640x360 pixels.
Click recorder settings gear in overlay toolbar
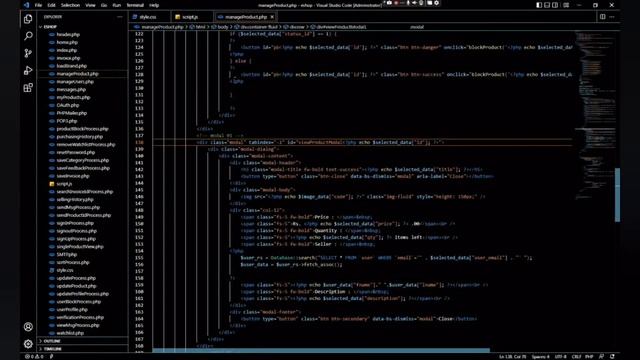[436, 3]
